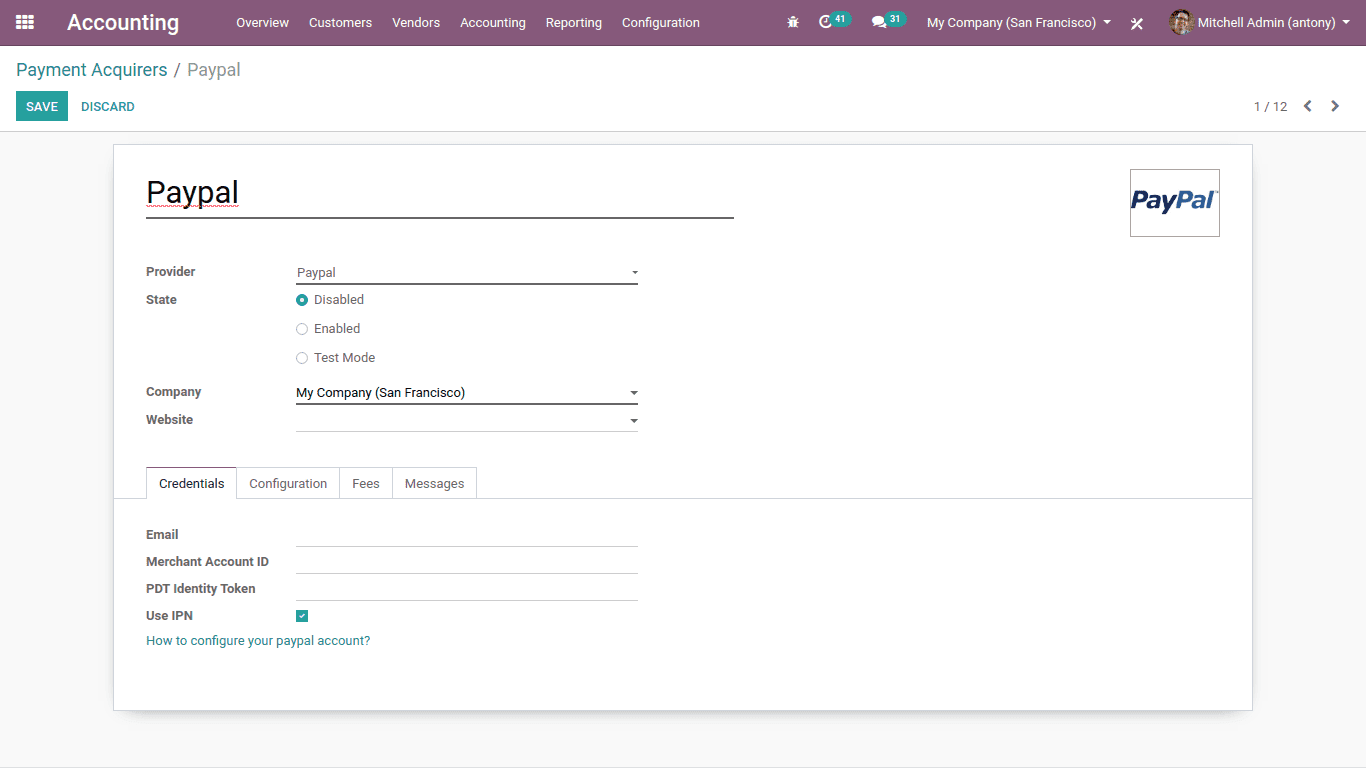The image size is (1366, 768).
Task: Open the top Configuration menu
Action: click(661, 22)
